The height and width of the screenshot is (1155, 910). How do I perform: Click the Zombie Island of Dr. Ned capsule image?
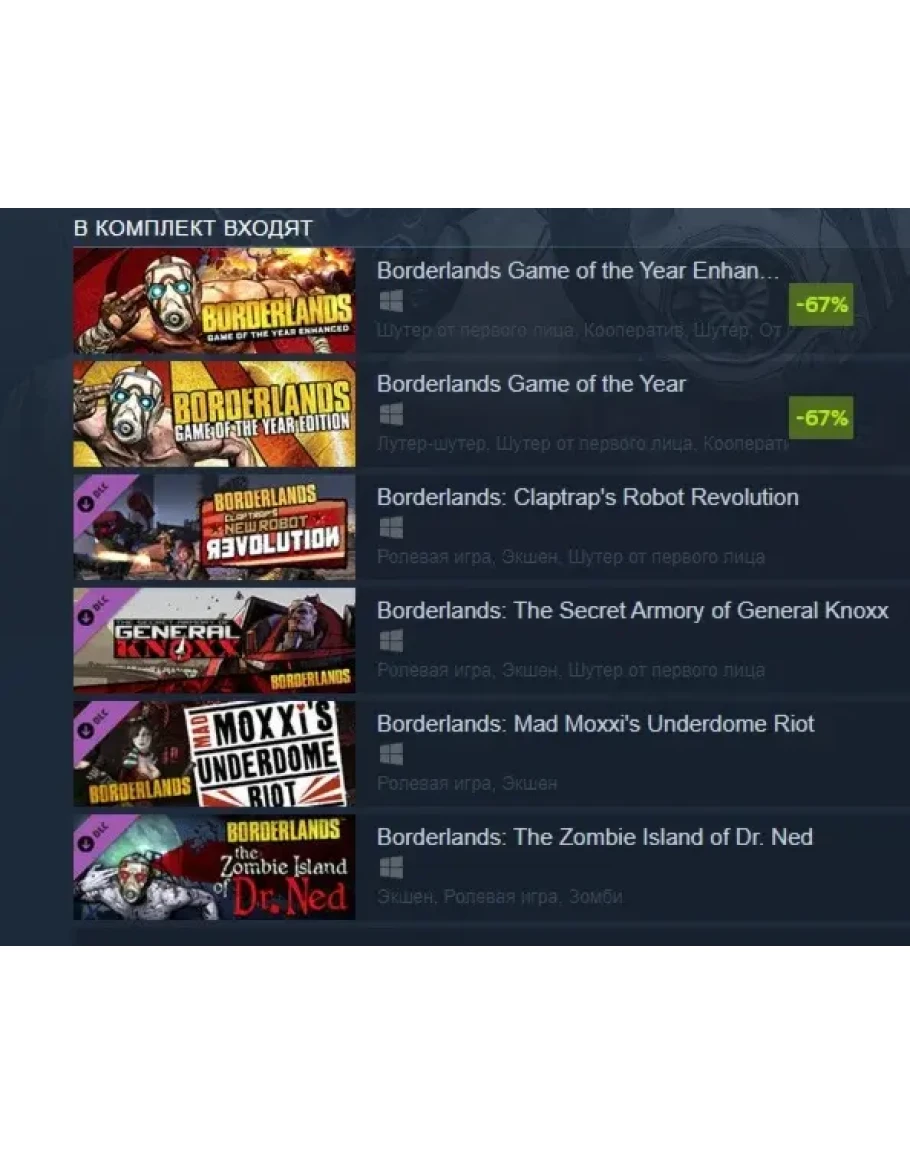[214, 867]
